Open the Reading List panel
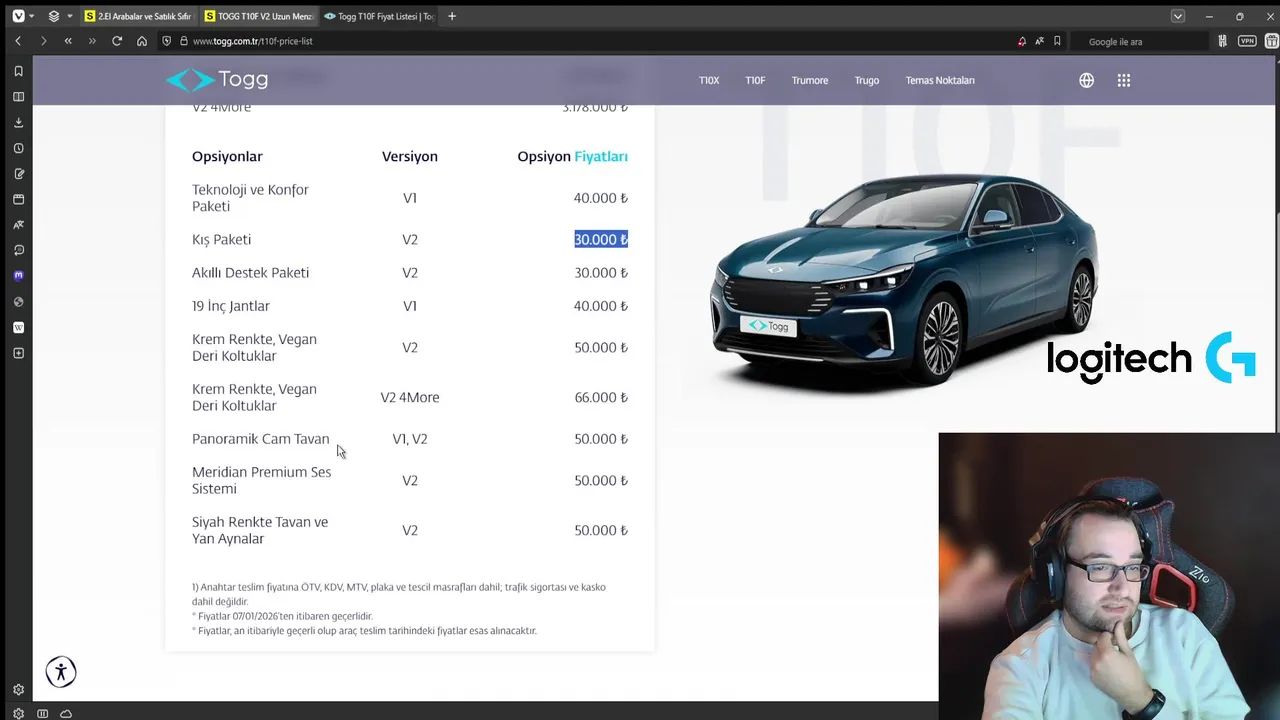Viewport: 1280px width, 720px height. [x=18, y=97]
